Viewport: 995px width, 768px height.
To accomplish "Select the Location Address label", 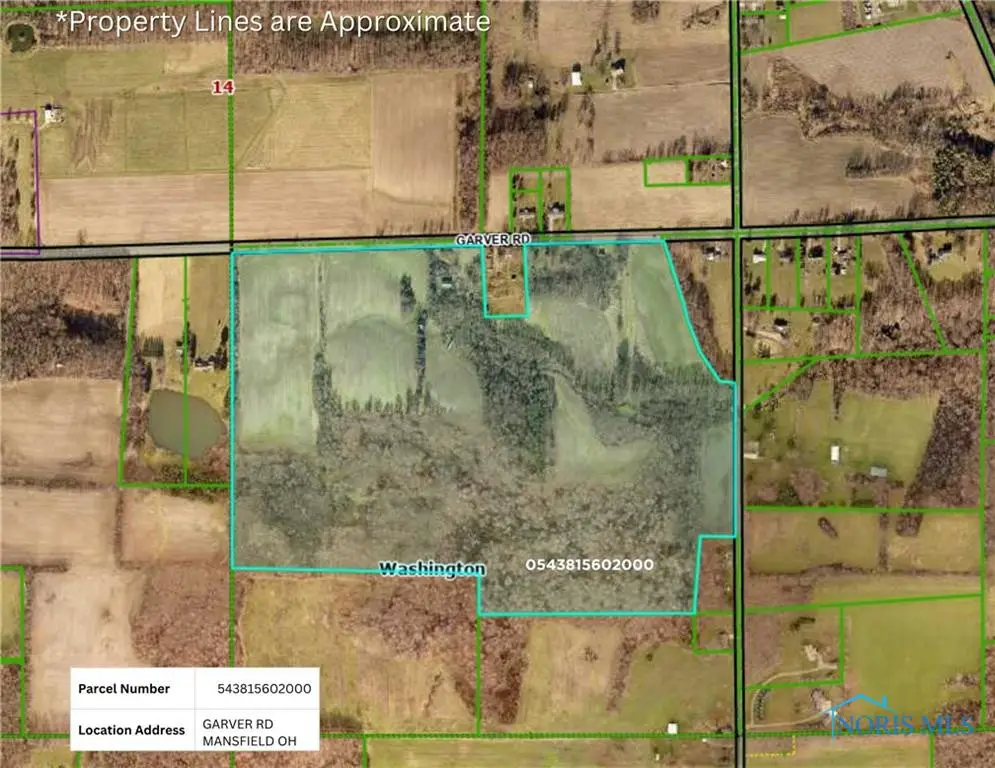I will pos(132,731).
